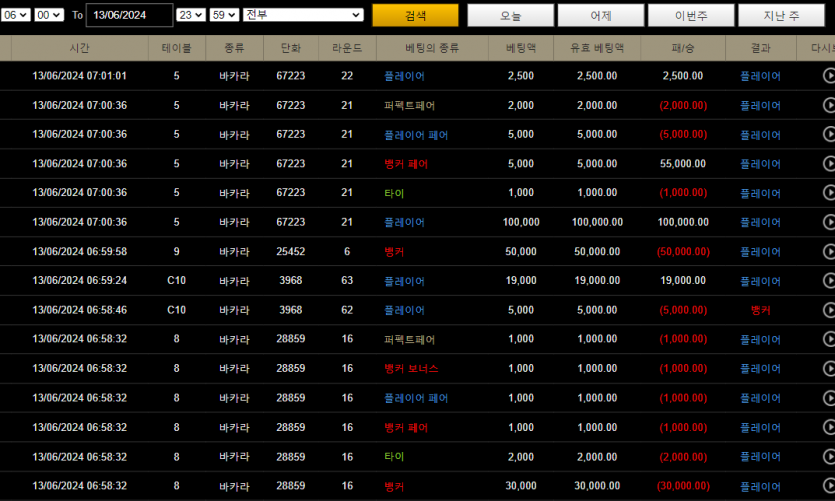The image size is (835, 501).
Task: Click the 50,000.00 valid bet amount
Action: (x=597, y=251)
